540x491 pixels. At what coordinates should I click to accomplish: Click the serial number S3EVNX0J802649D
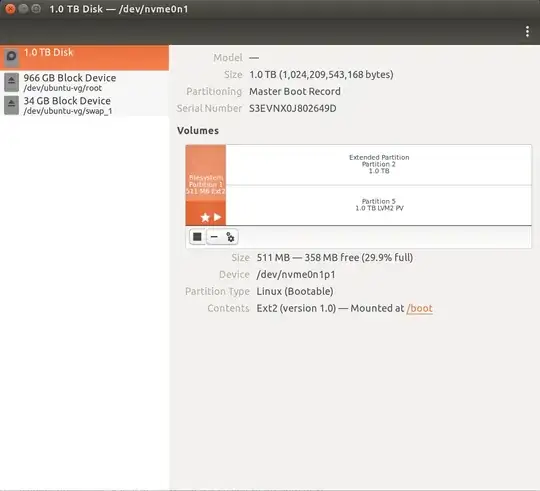pos(293,108)
